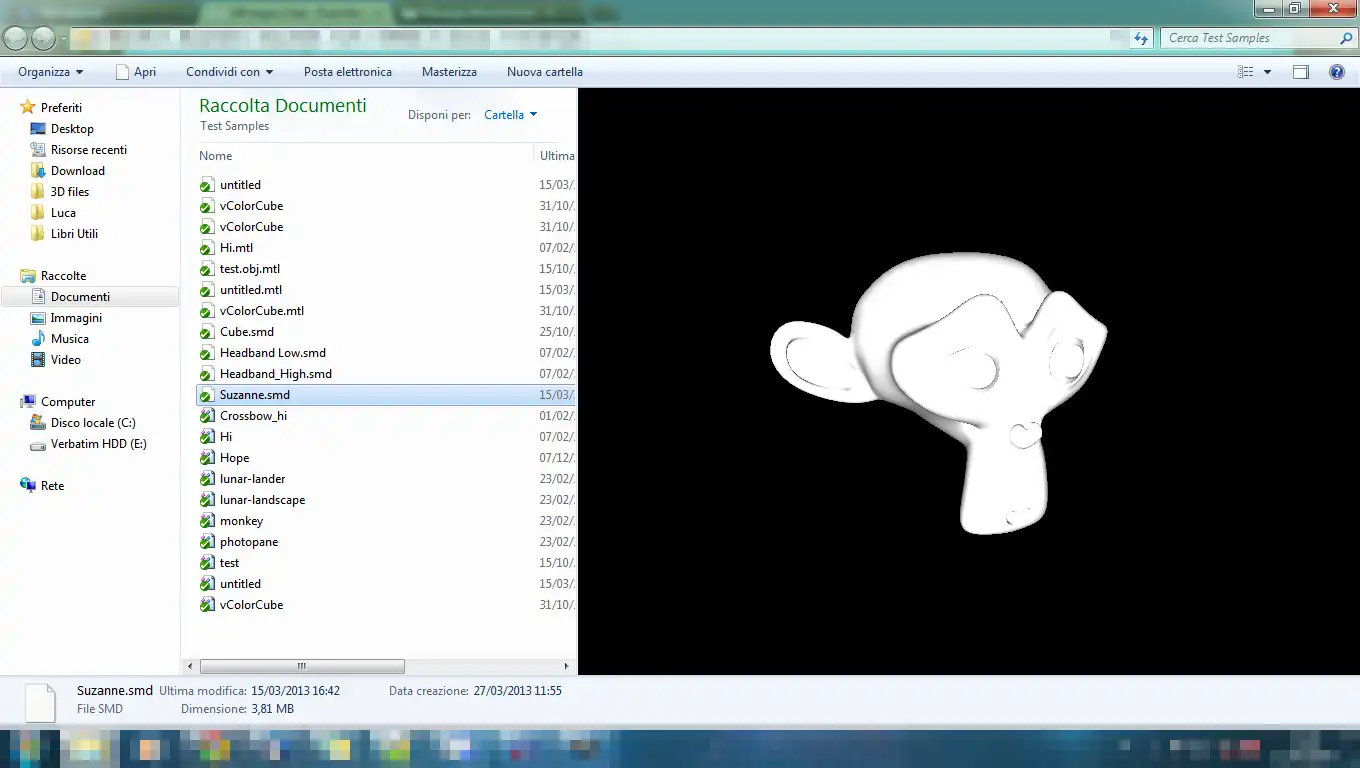Click the Risorse recenti icon

pos(38,149)
